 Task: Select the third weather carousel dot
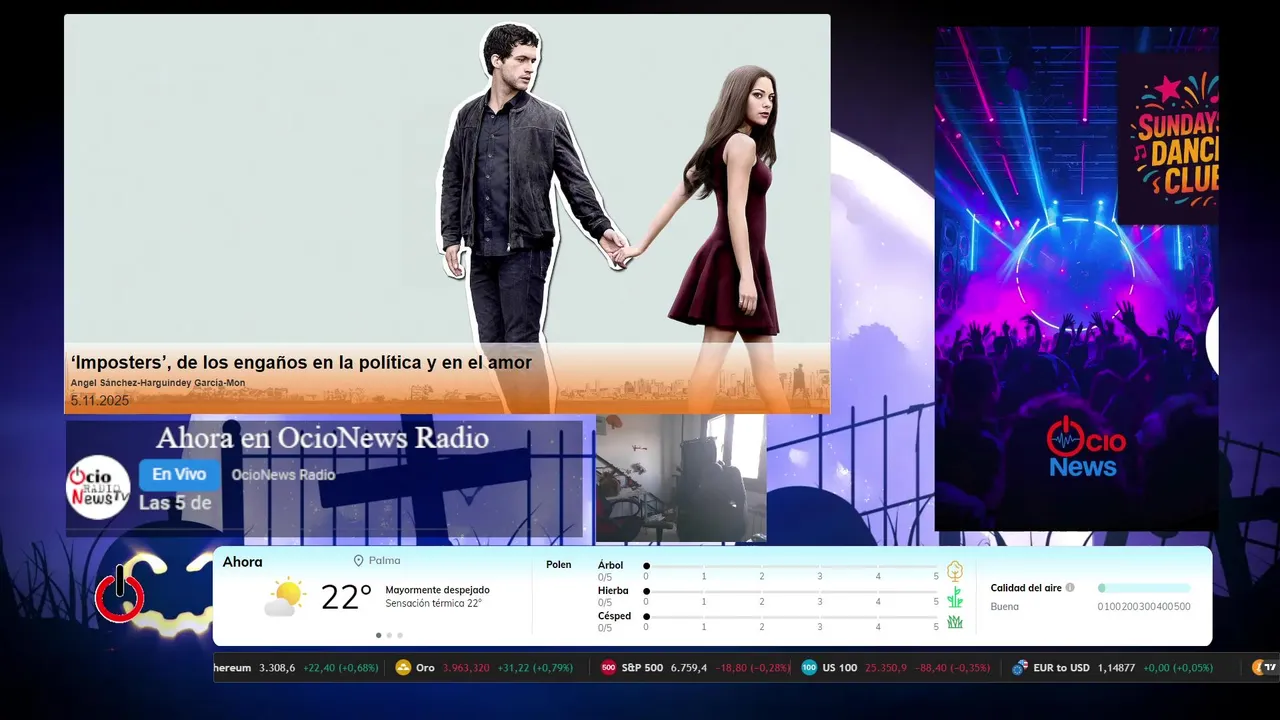[400, 635]
